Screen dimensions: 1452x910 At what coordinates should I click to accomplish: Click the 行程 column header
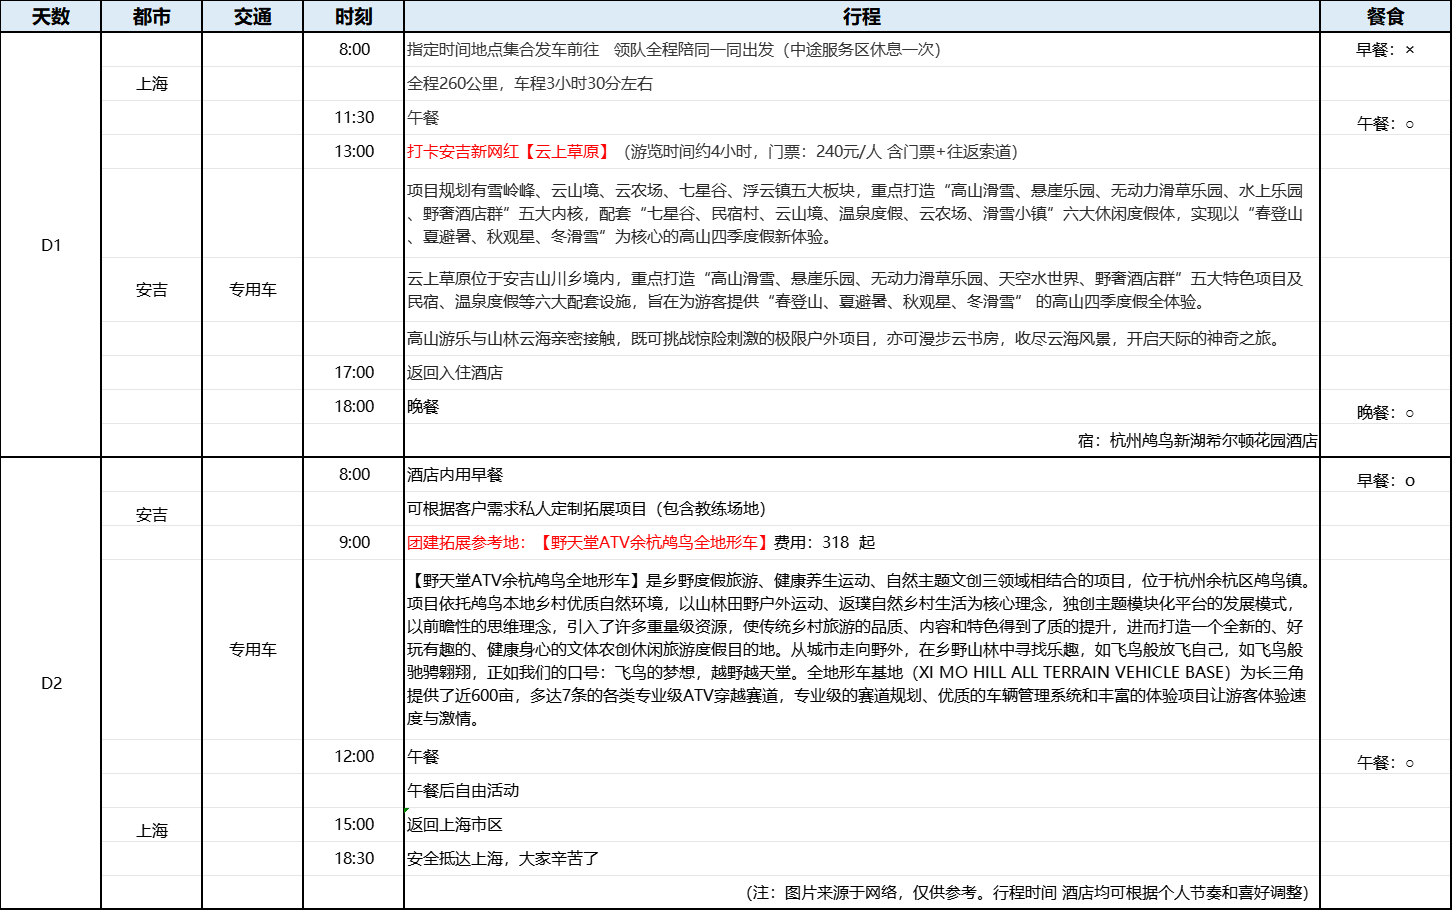point(861,17)
